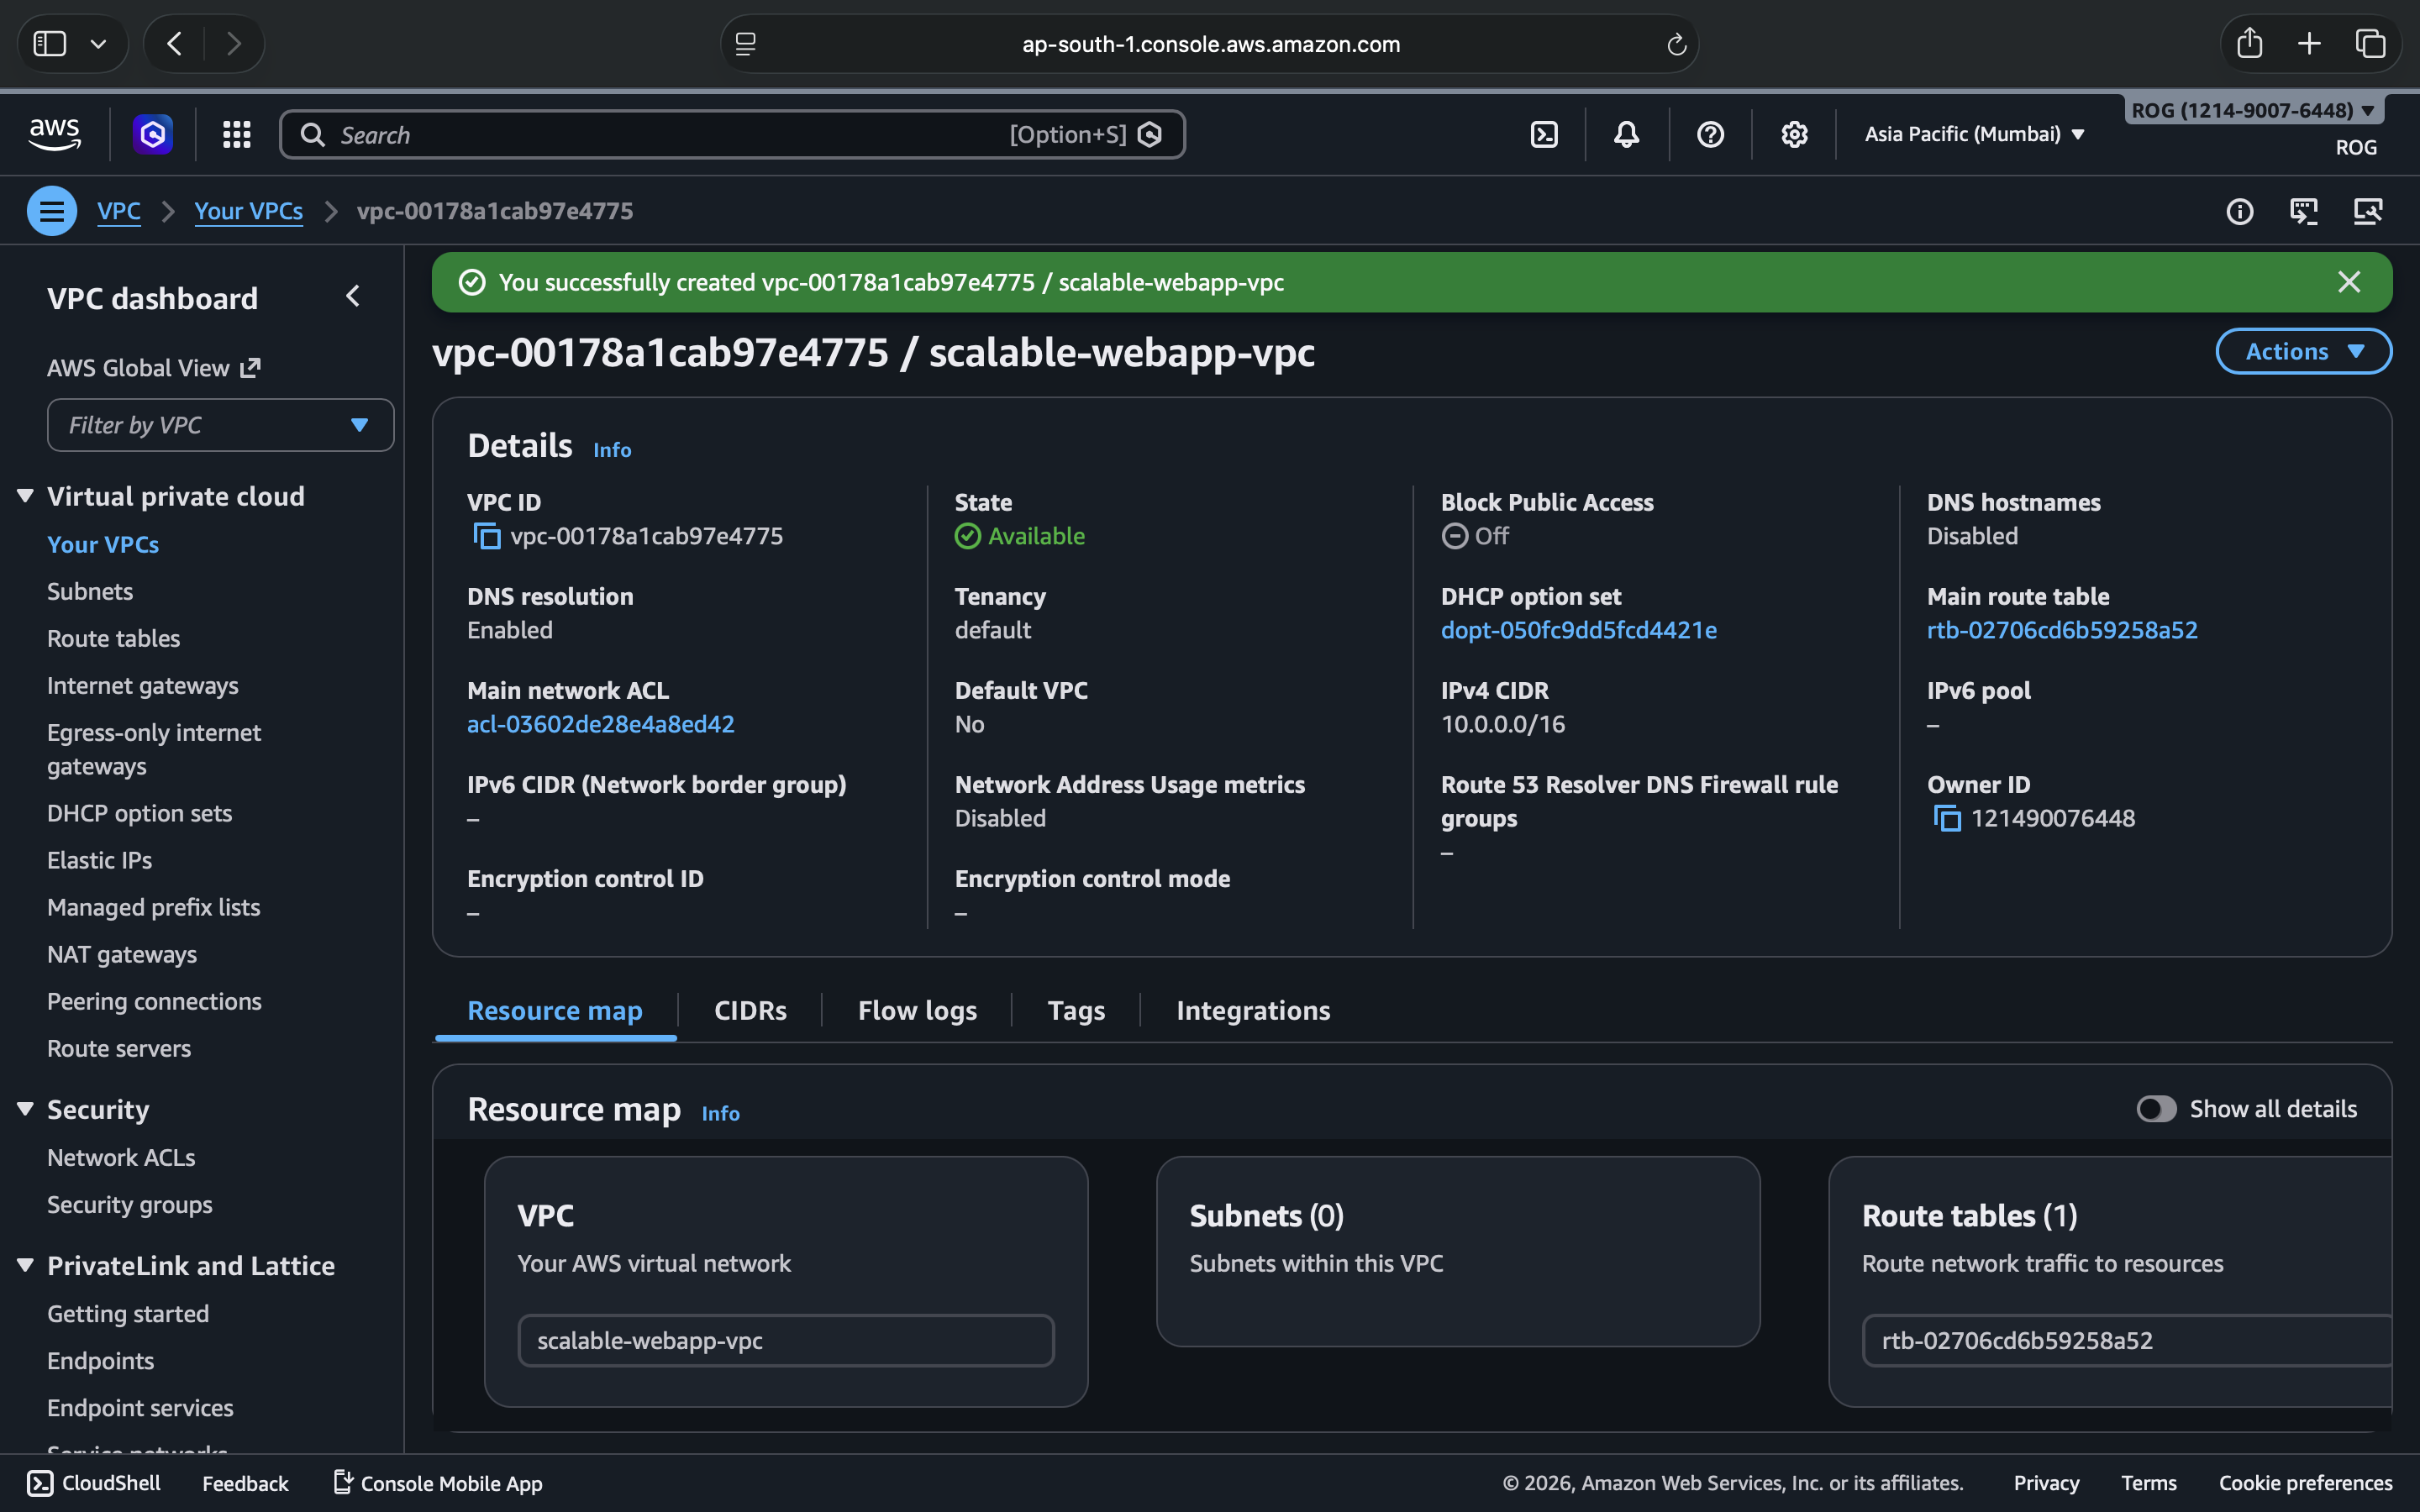Copy the Owner ID value
Screen dimensions: 2420x1512
pyautogui.click(x=1946, y=819)
